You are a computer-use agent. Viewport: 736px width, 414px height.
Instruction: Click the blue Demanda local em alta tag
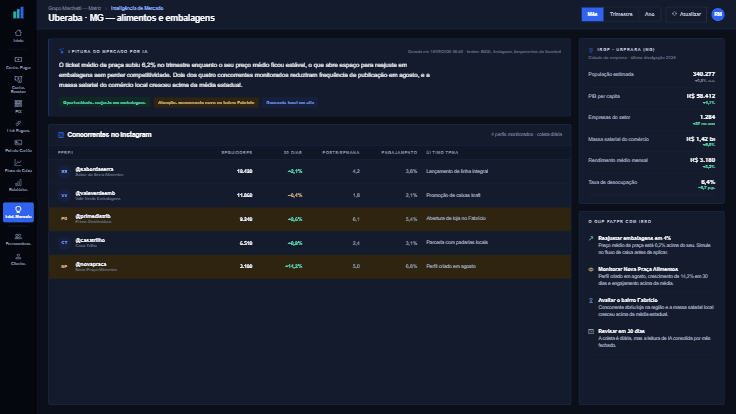(290, 102)
